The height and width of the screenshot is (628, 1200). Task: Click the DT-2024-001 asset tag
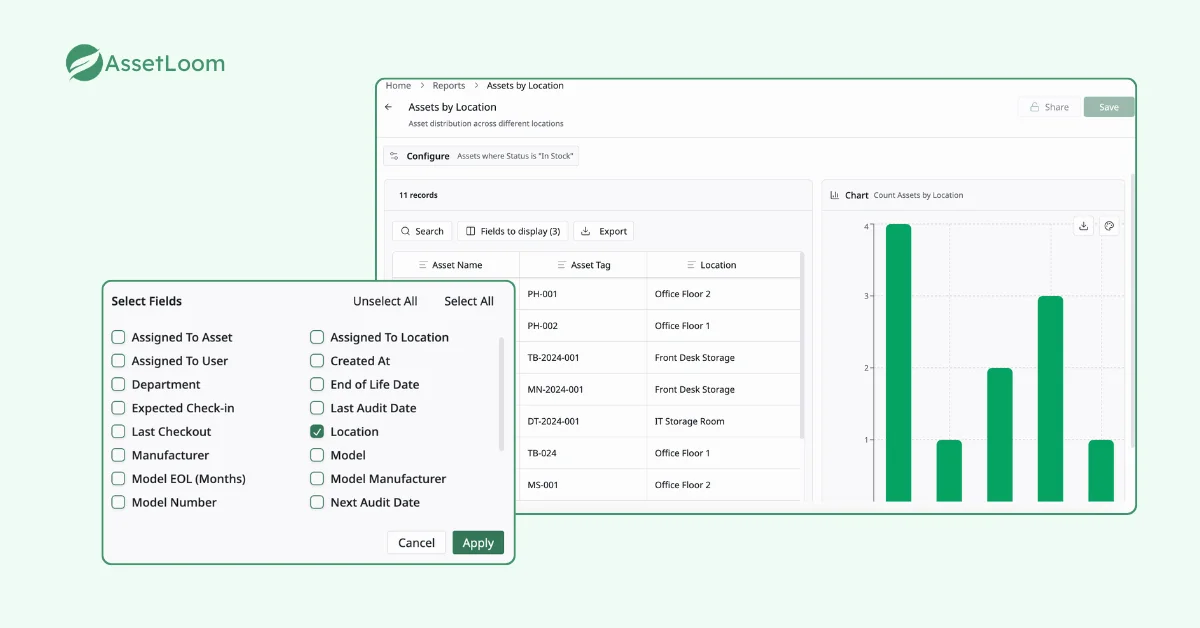point(553,422)
